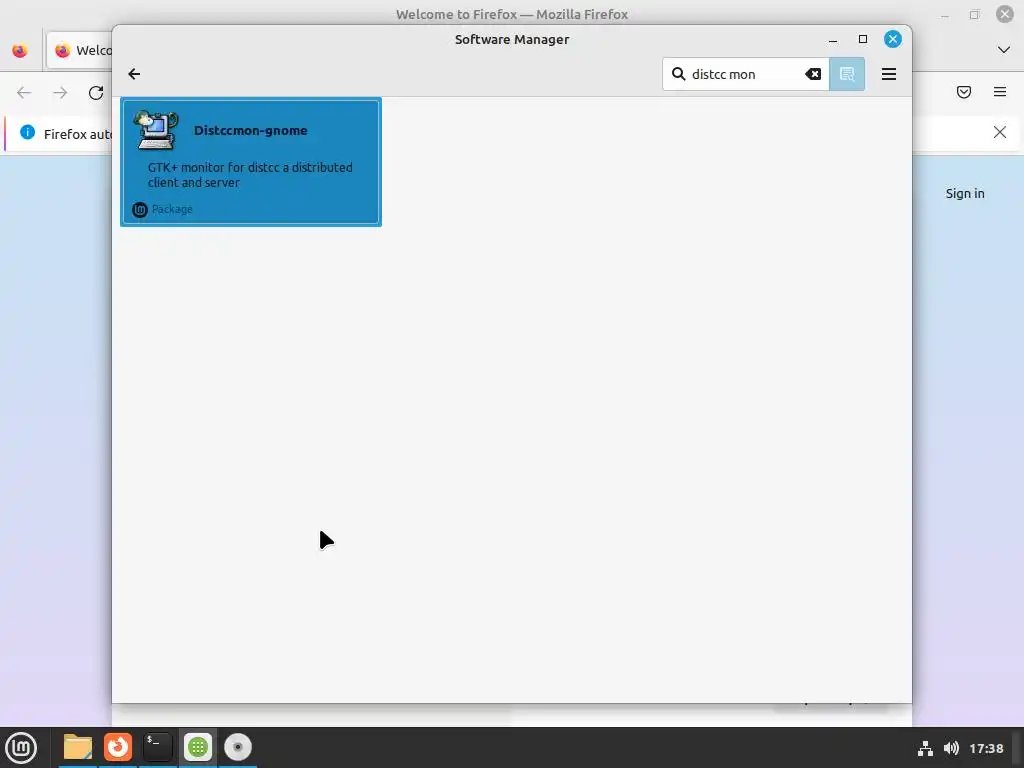Select the Welcome tab in Firefox
The image size is (1024, 768).
click(x=80, y=50)
